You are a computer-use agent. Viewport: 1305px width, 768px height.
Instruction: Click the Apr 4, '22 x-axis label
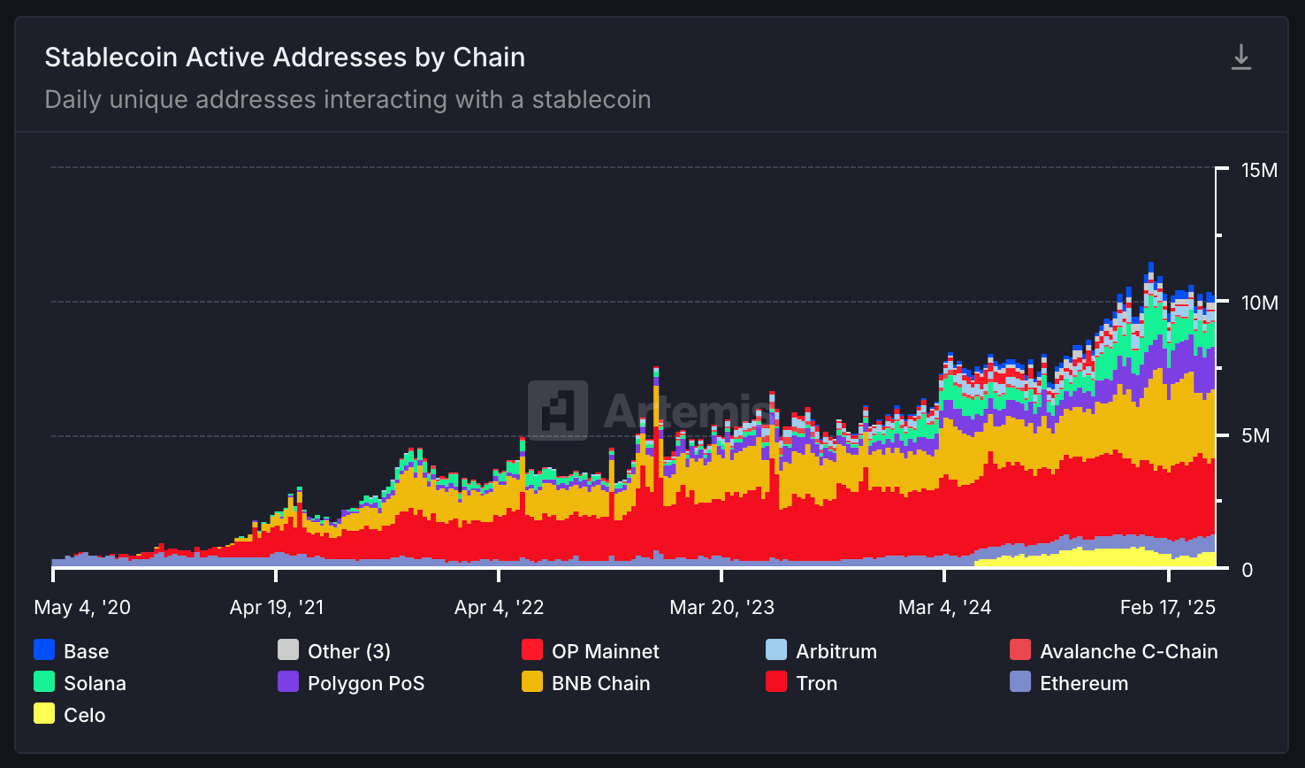(x=499, y=607)
